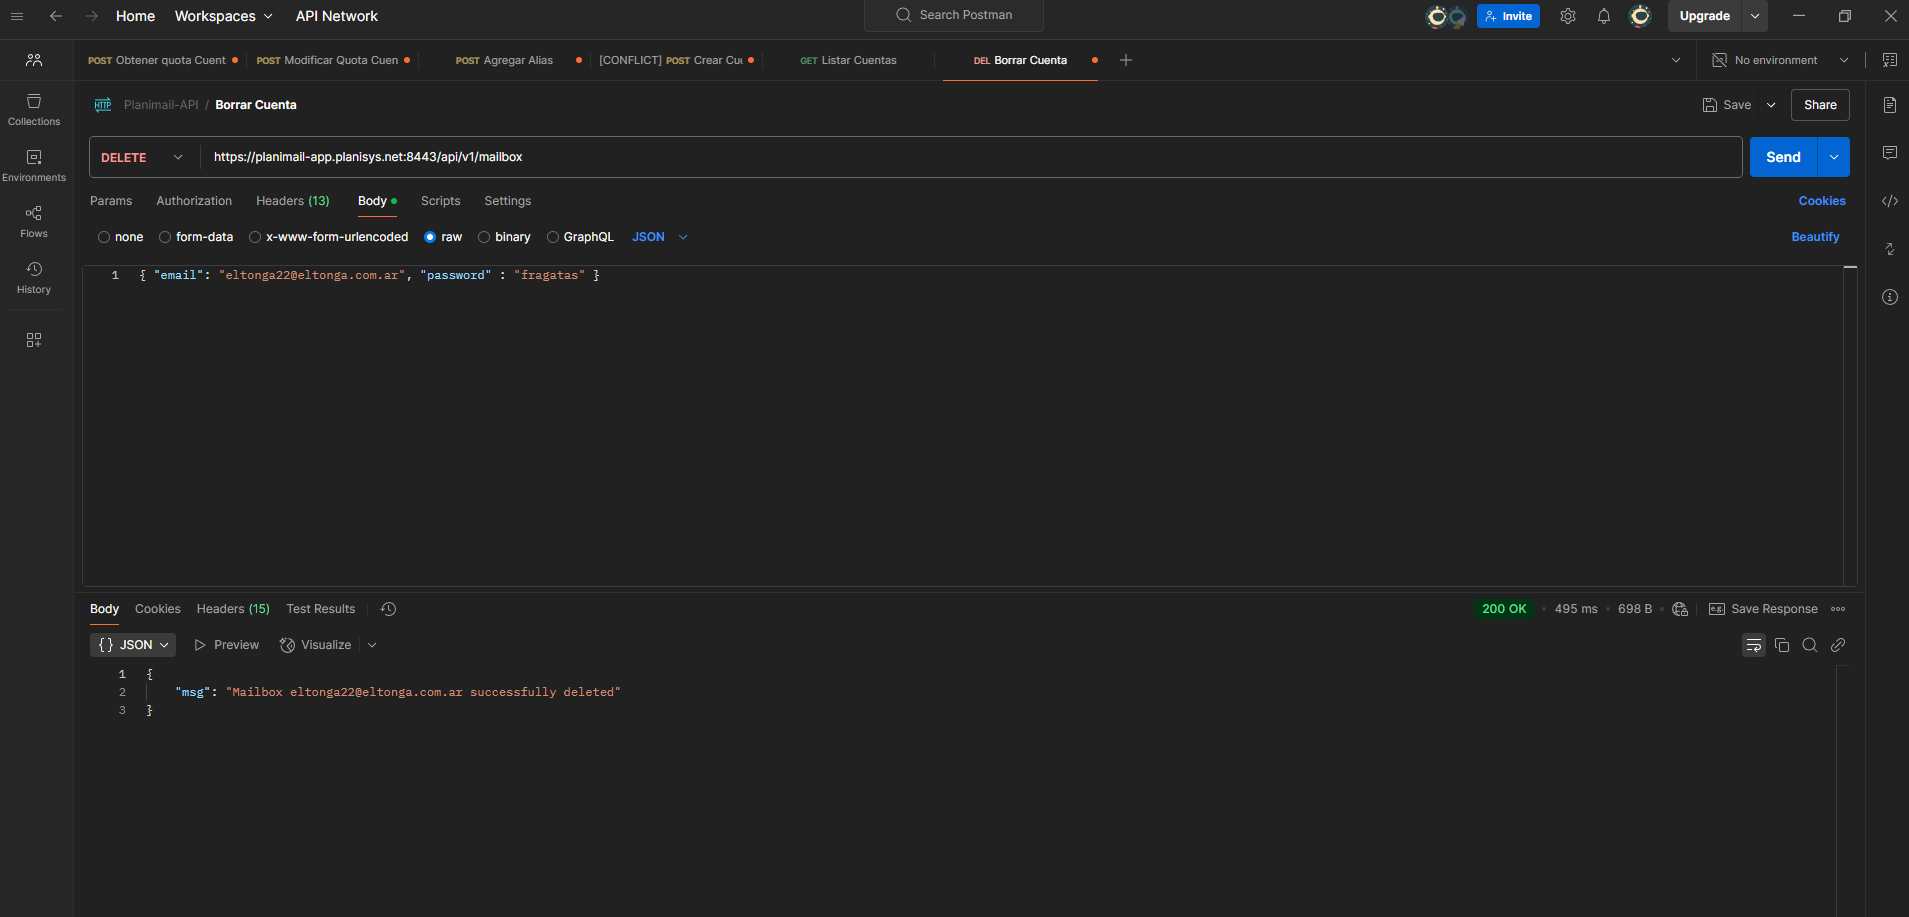
Task: Switch to the Scripts tab
Action: point(441,201)
